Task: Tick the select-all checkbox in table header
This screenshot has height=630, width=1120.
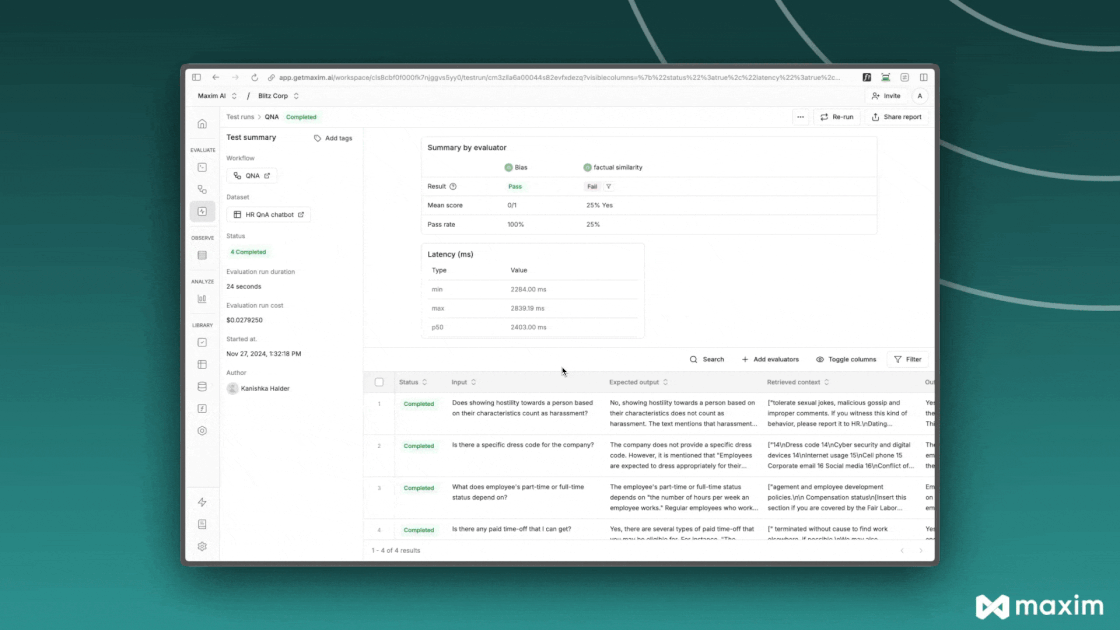Action: point(379,382)
